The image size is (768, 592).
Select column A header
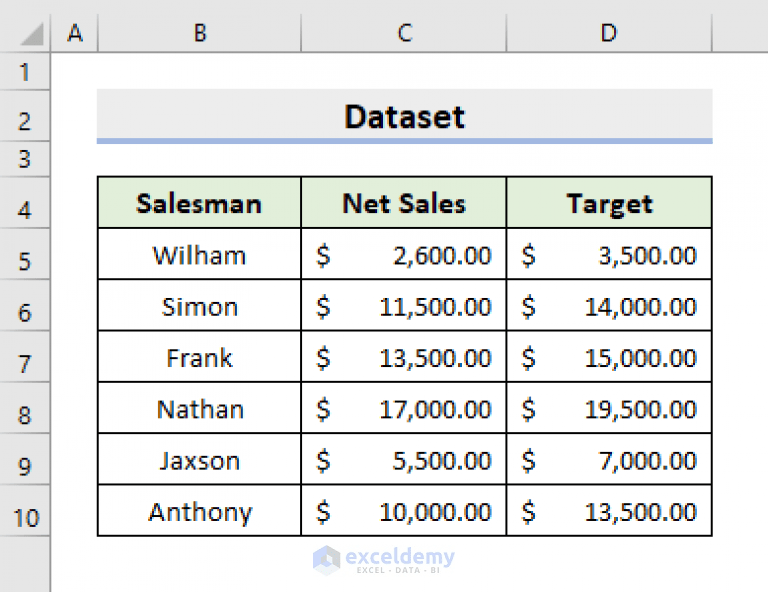74,34
